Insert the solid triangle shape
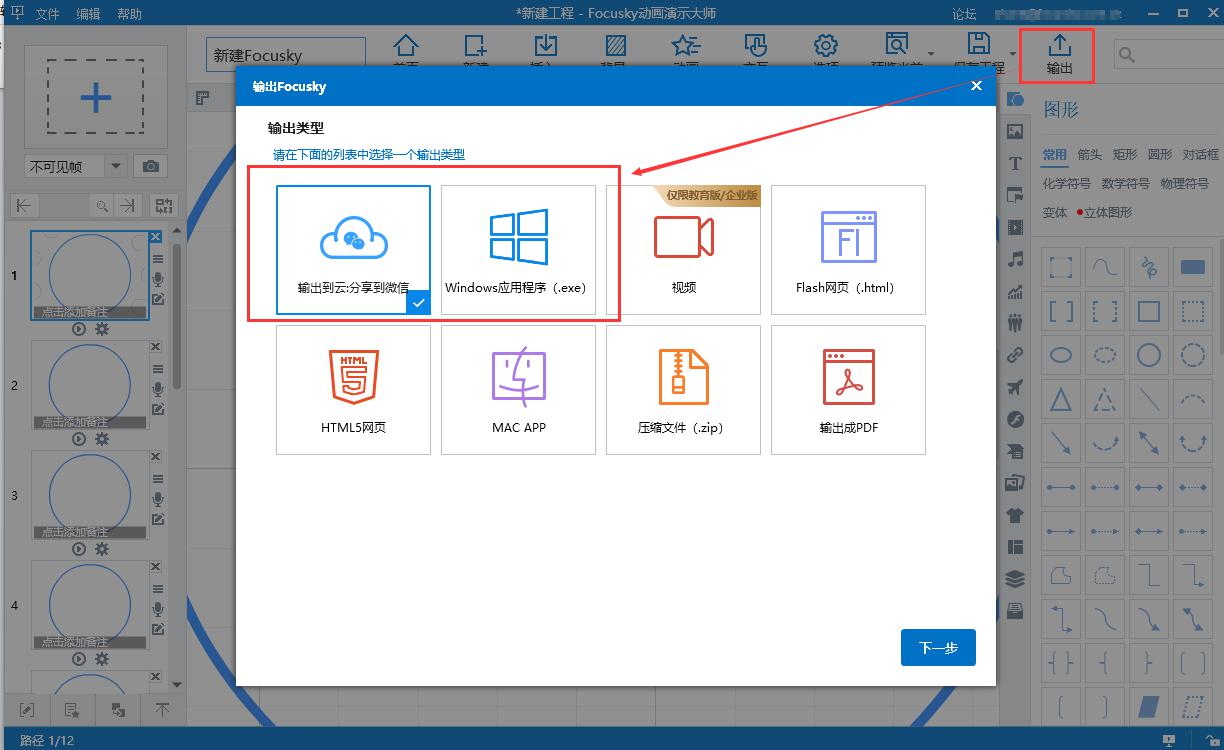The height and width of the screenshot is (750, 1224). click(1061, 399)
